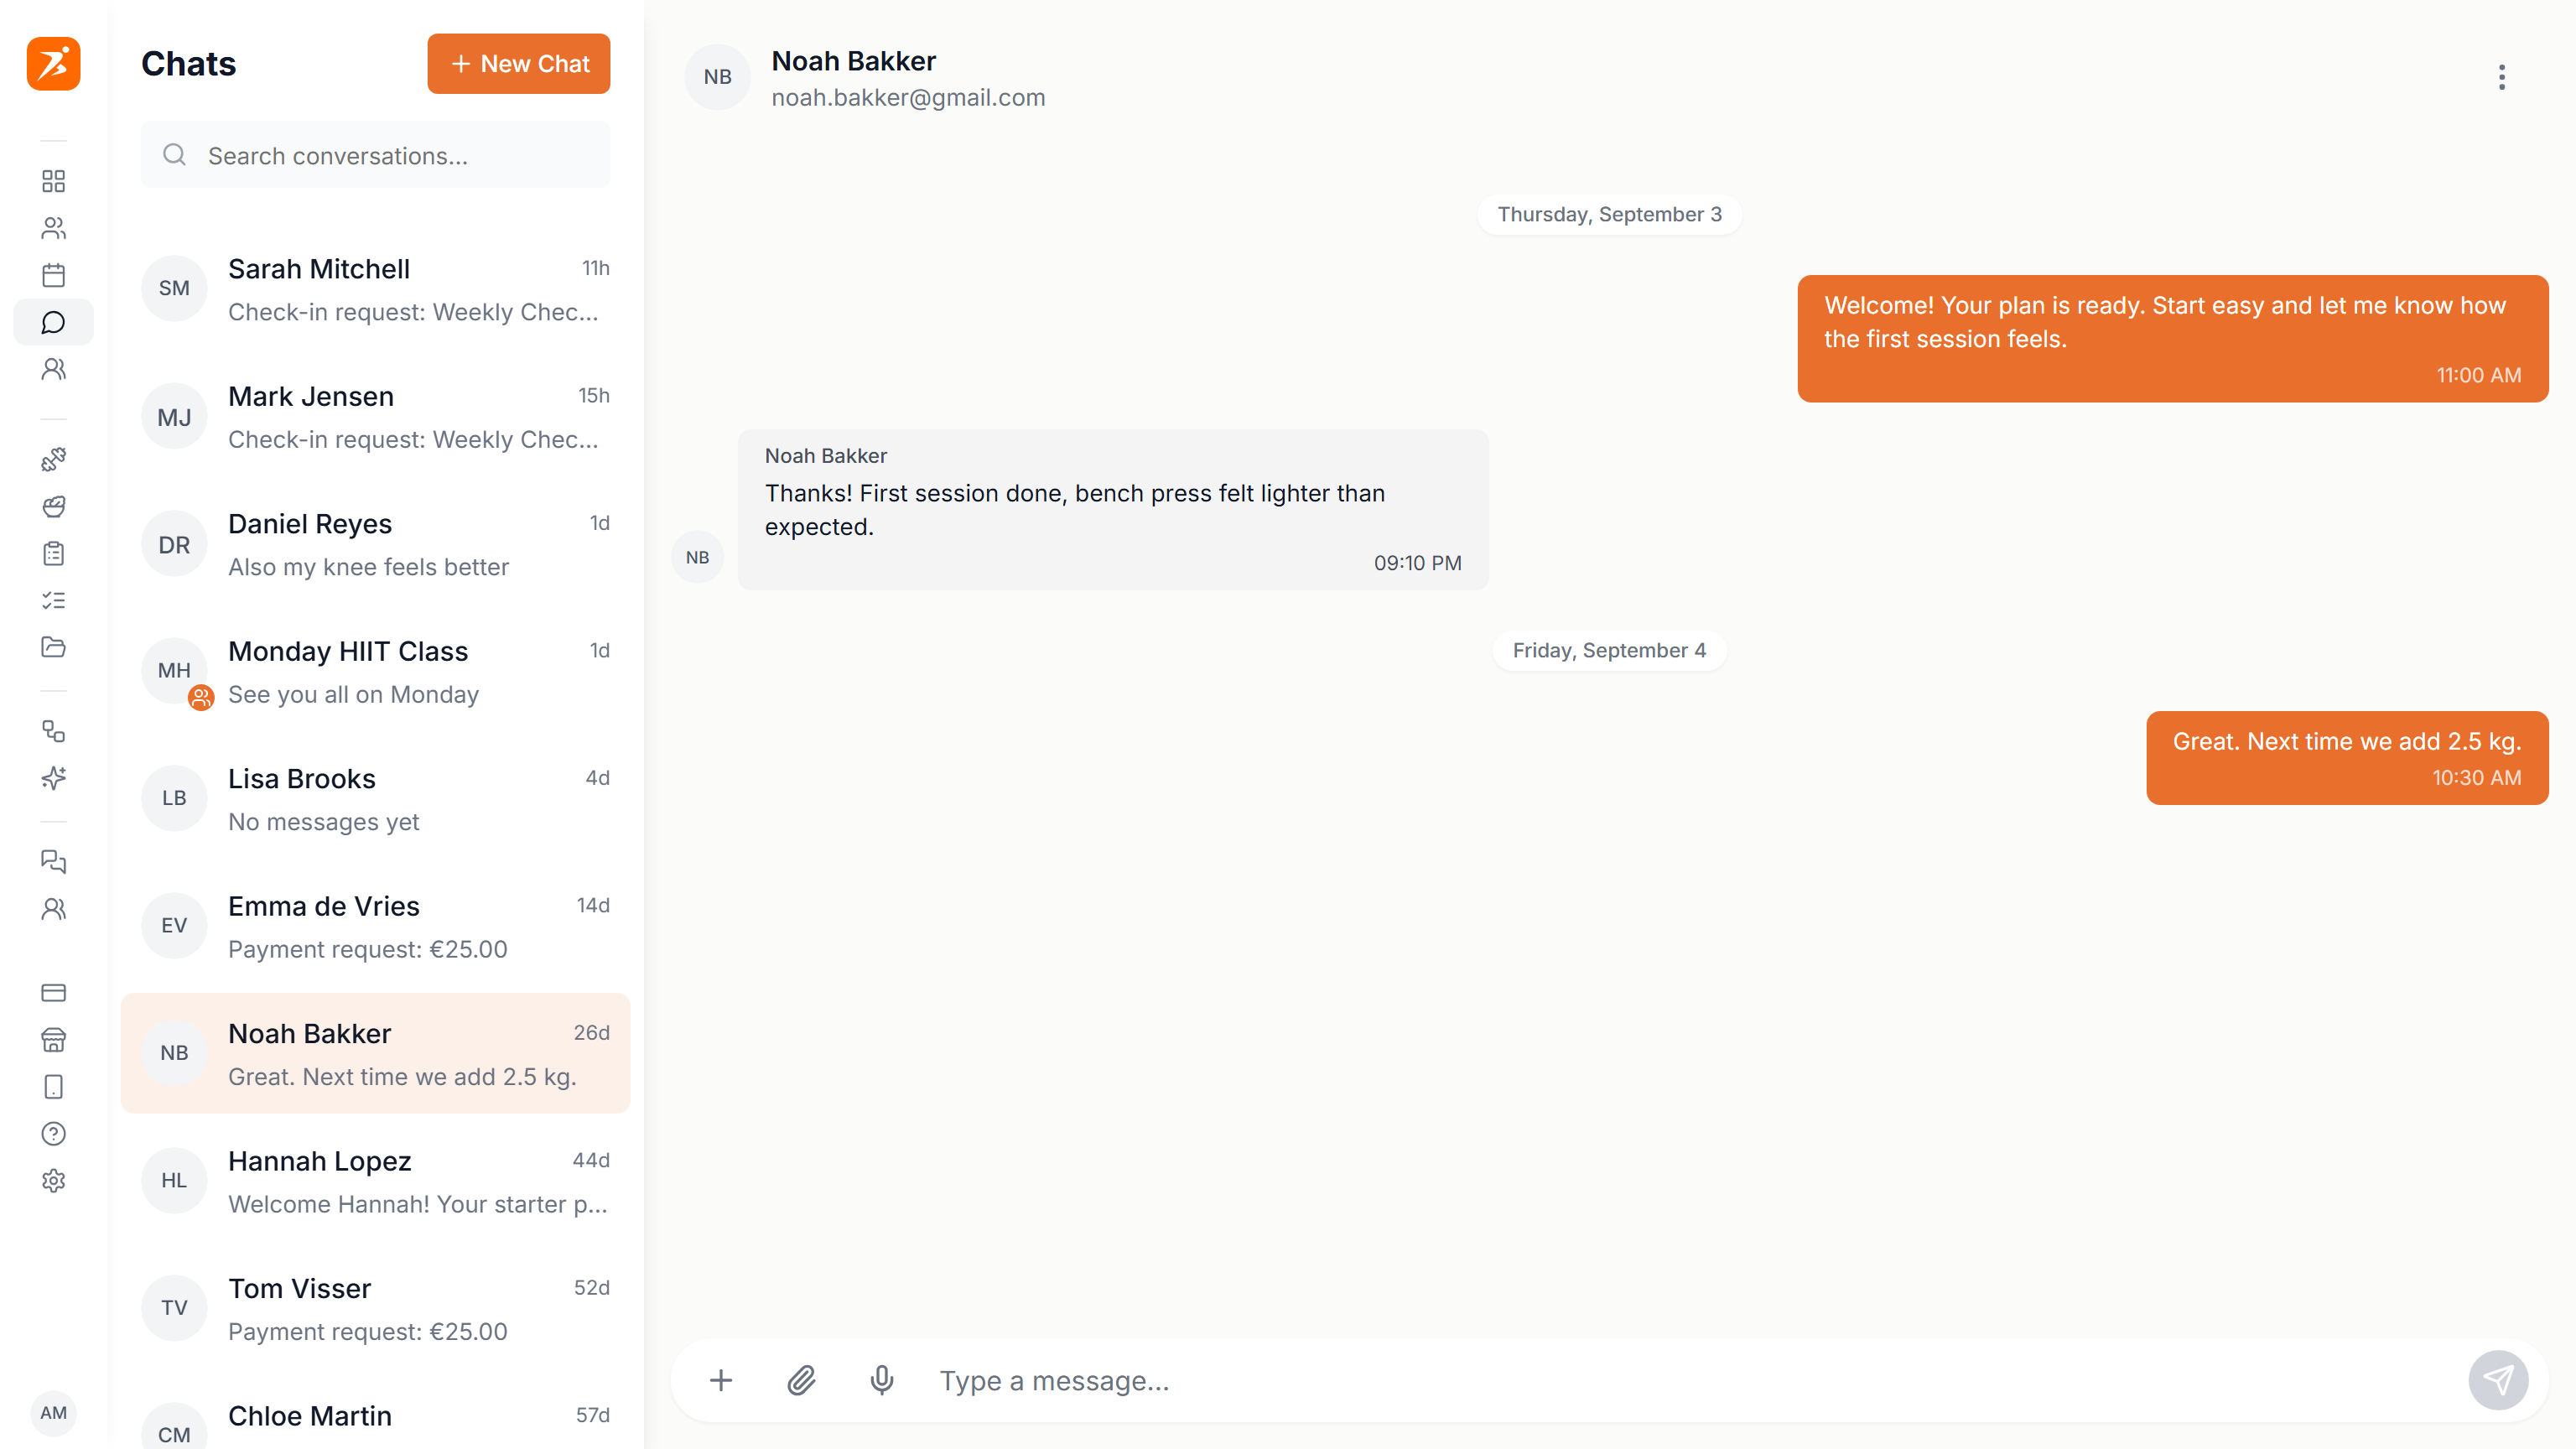Image resolution: width=2576 pixels, height=1449 pixels.
Task: Click the plus icon in message bar
Action: (721, 1380)
